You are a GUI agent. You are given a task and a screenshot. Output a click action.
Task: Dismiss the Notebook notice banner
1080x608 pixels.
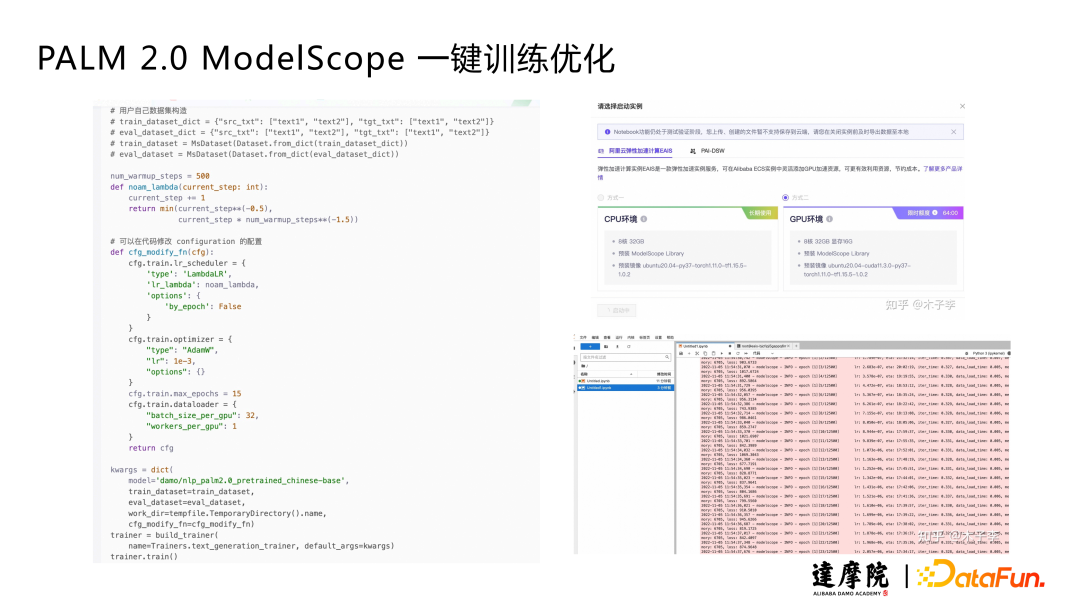953,132
